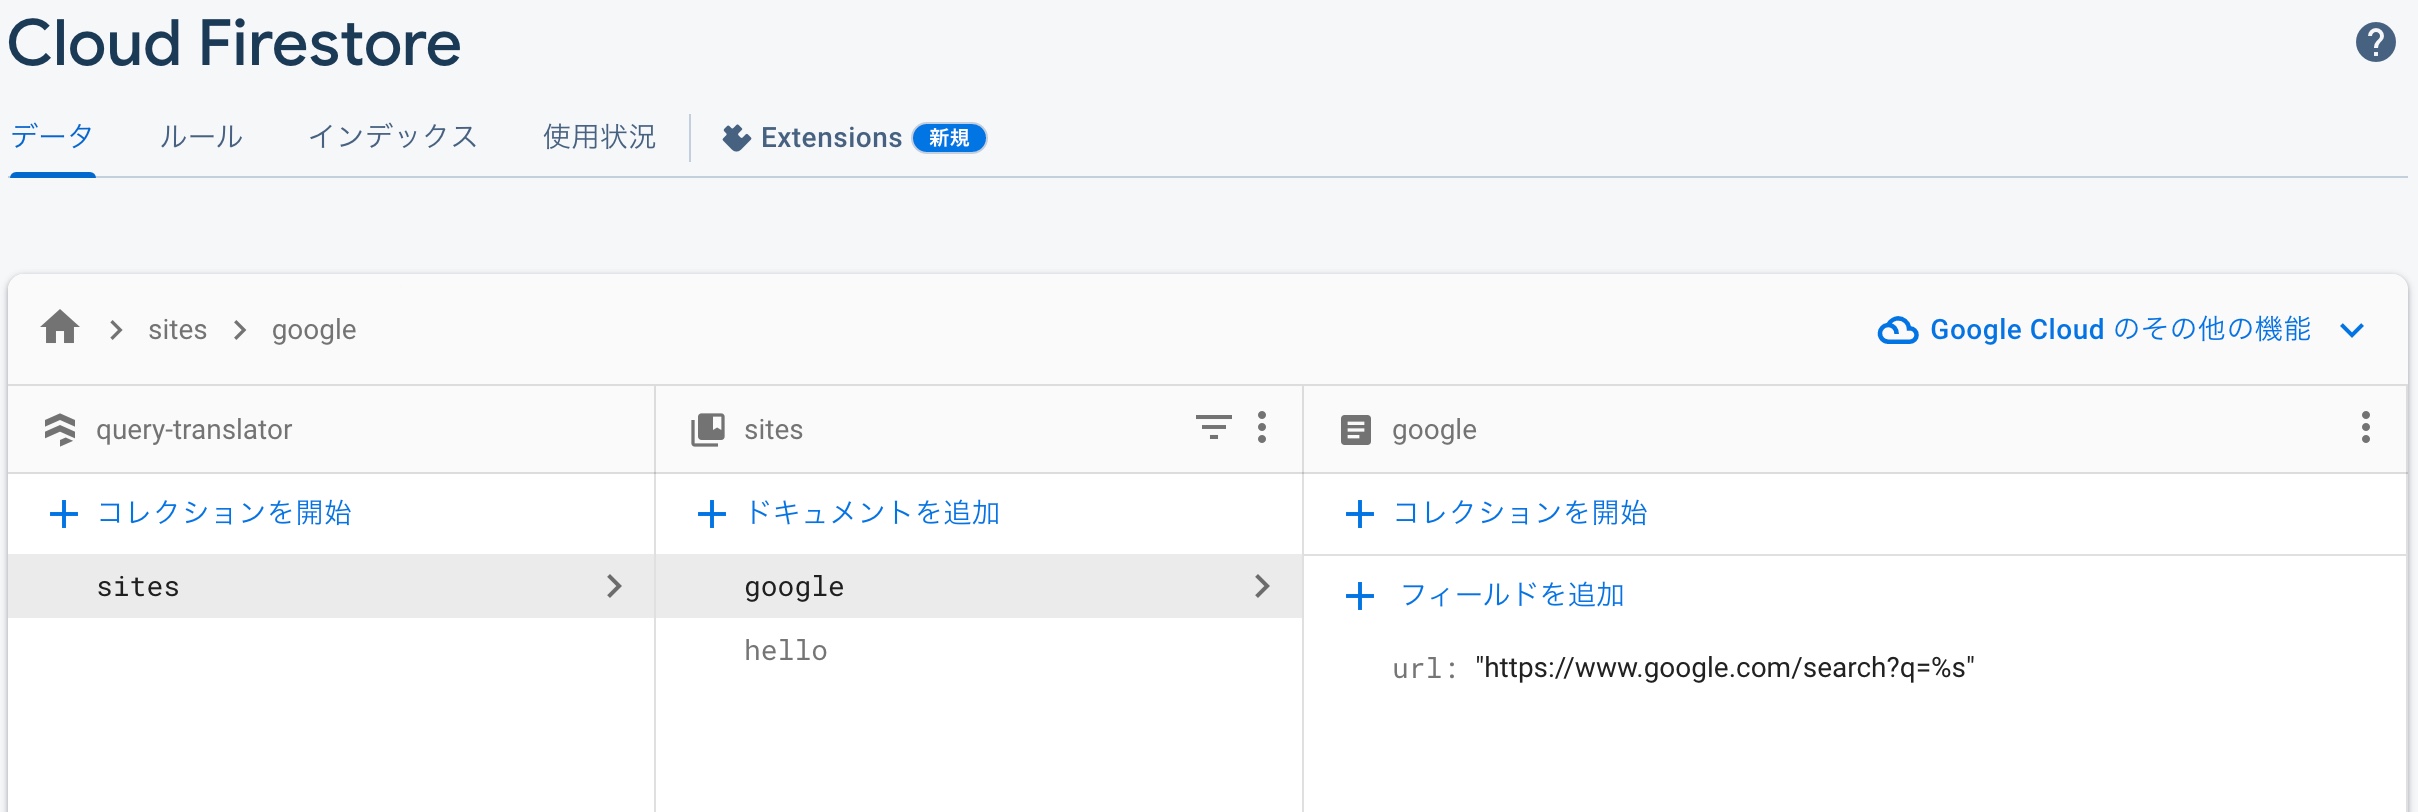The image size is (2418, 812).
Task: Expand Google Cloud other features dropdown
Action: click(x=2352, y=330)
